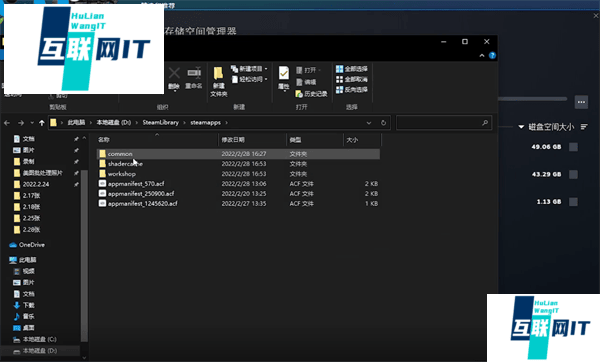Tick Steam checkbox for 1.13 GB game

click(x=573, y=202)
